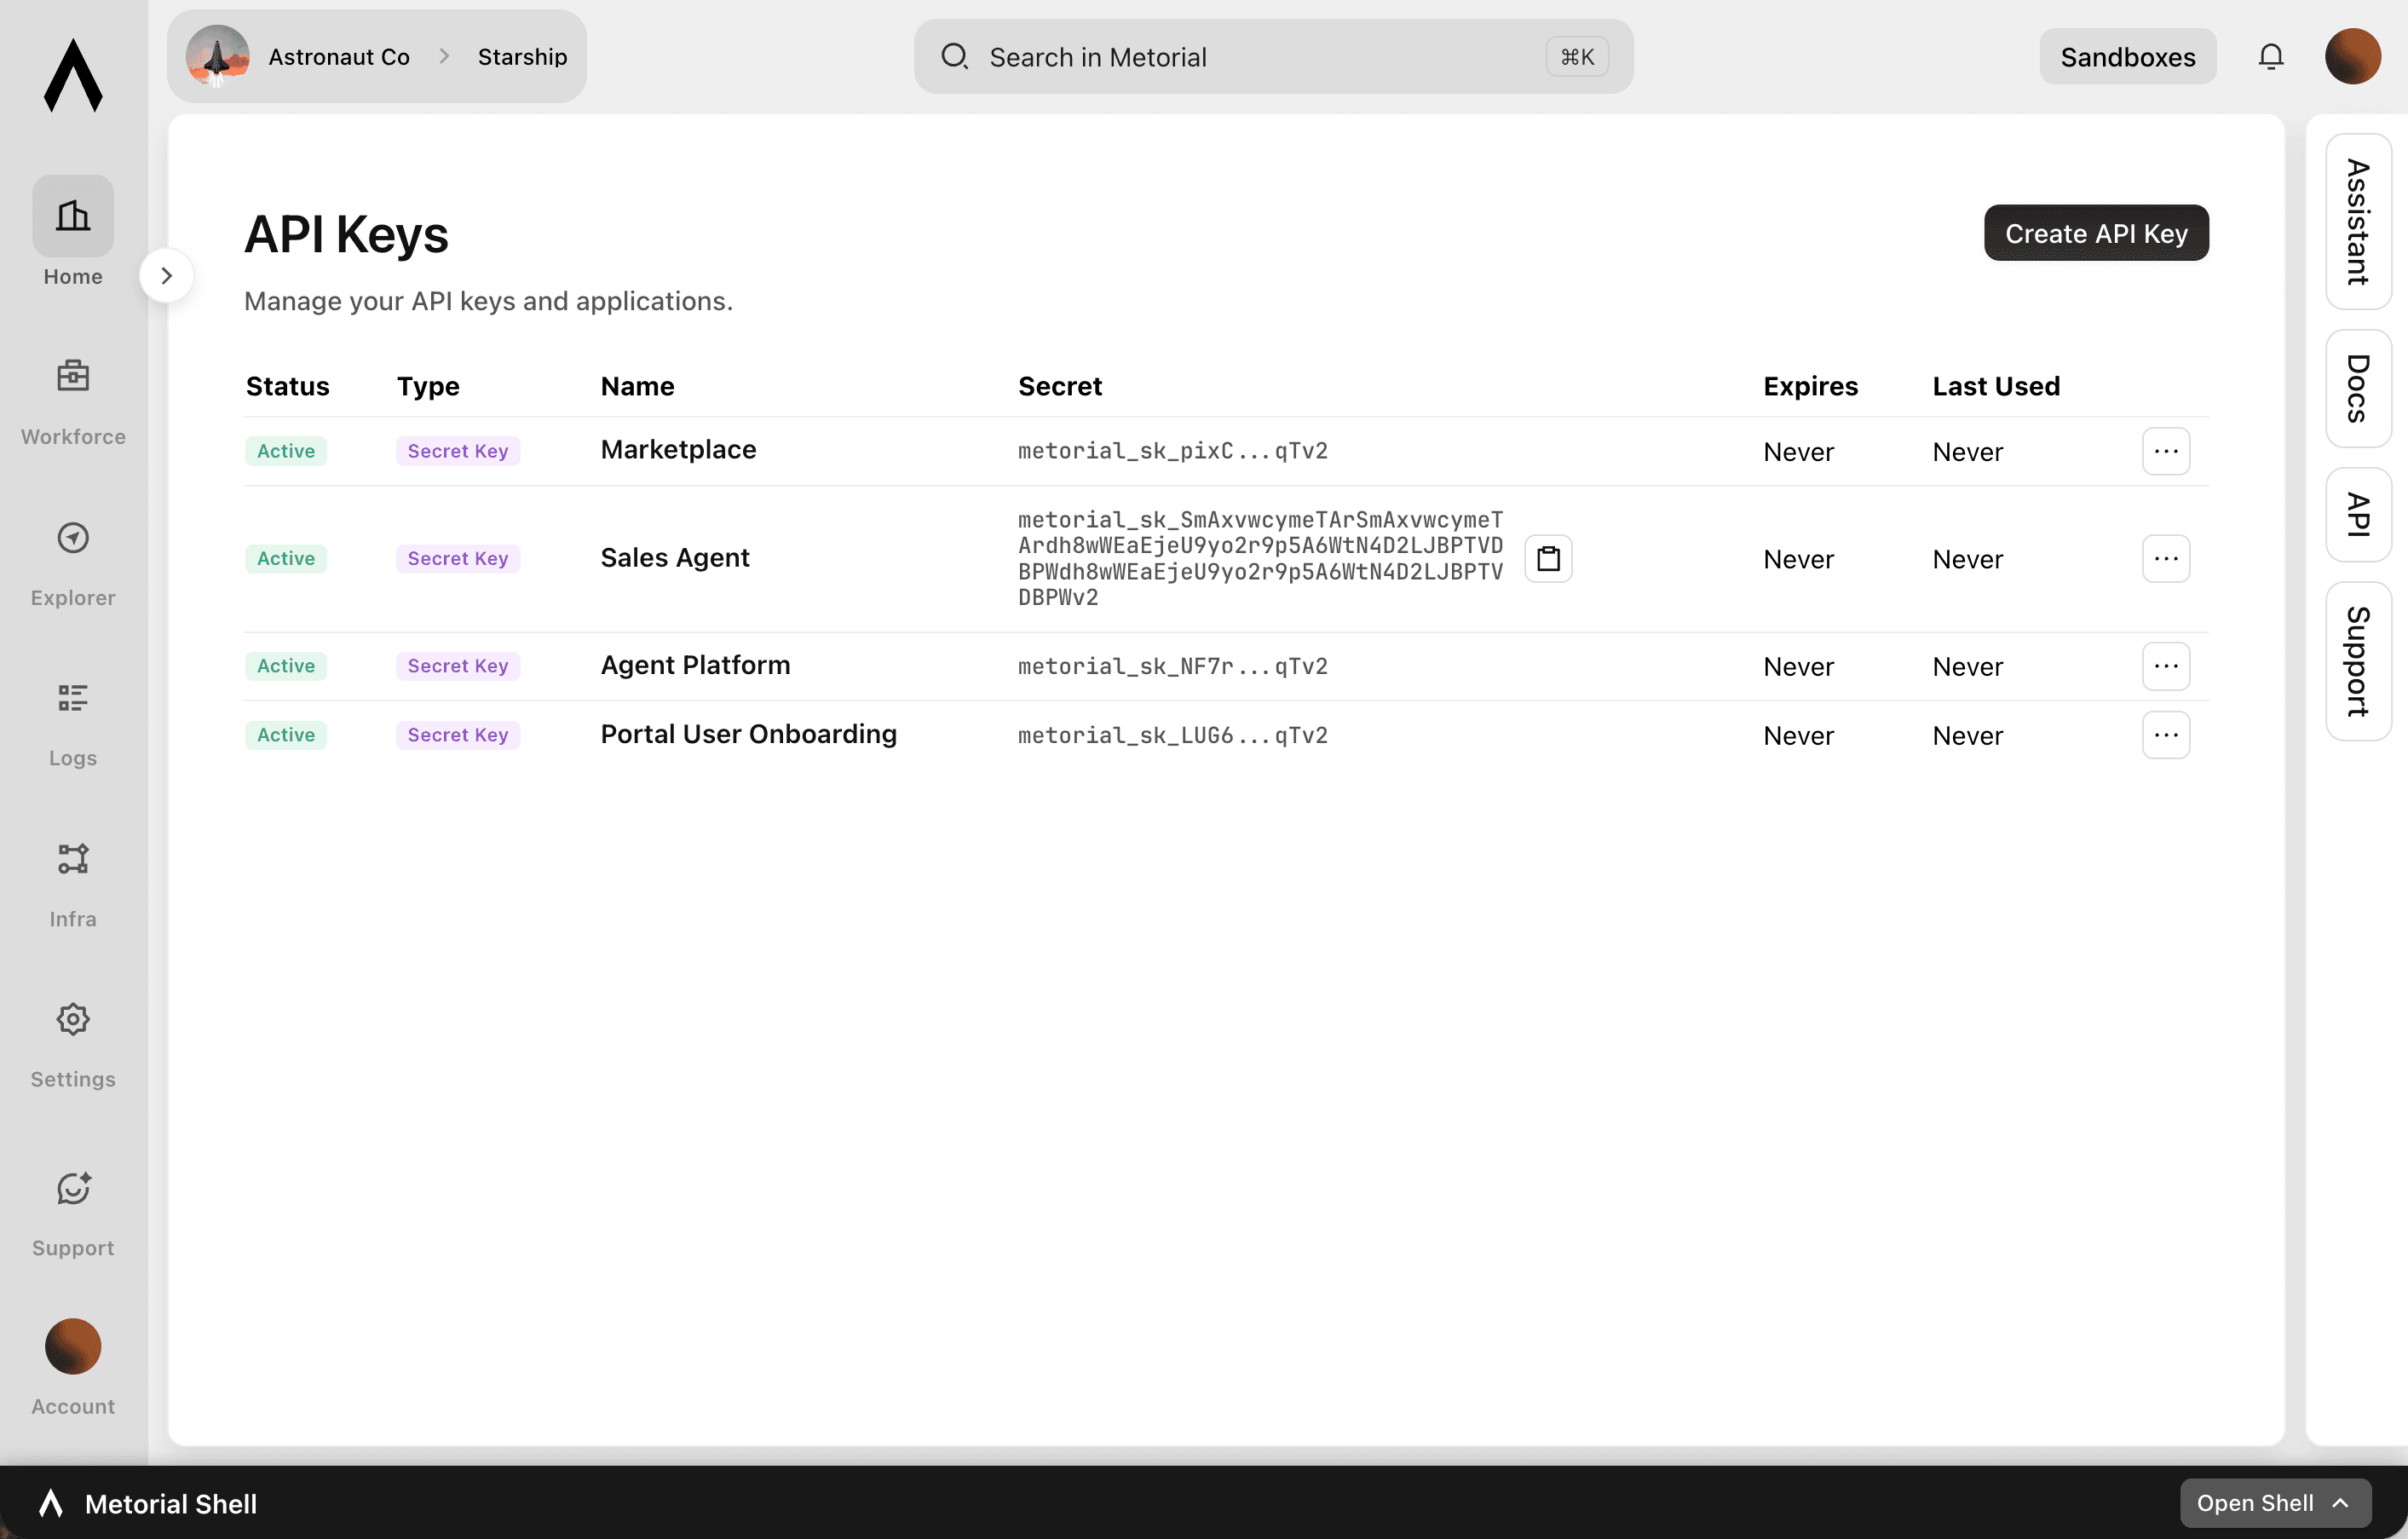Open the API side tab

pos(2358,515)
